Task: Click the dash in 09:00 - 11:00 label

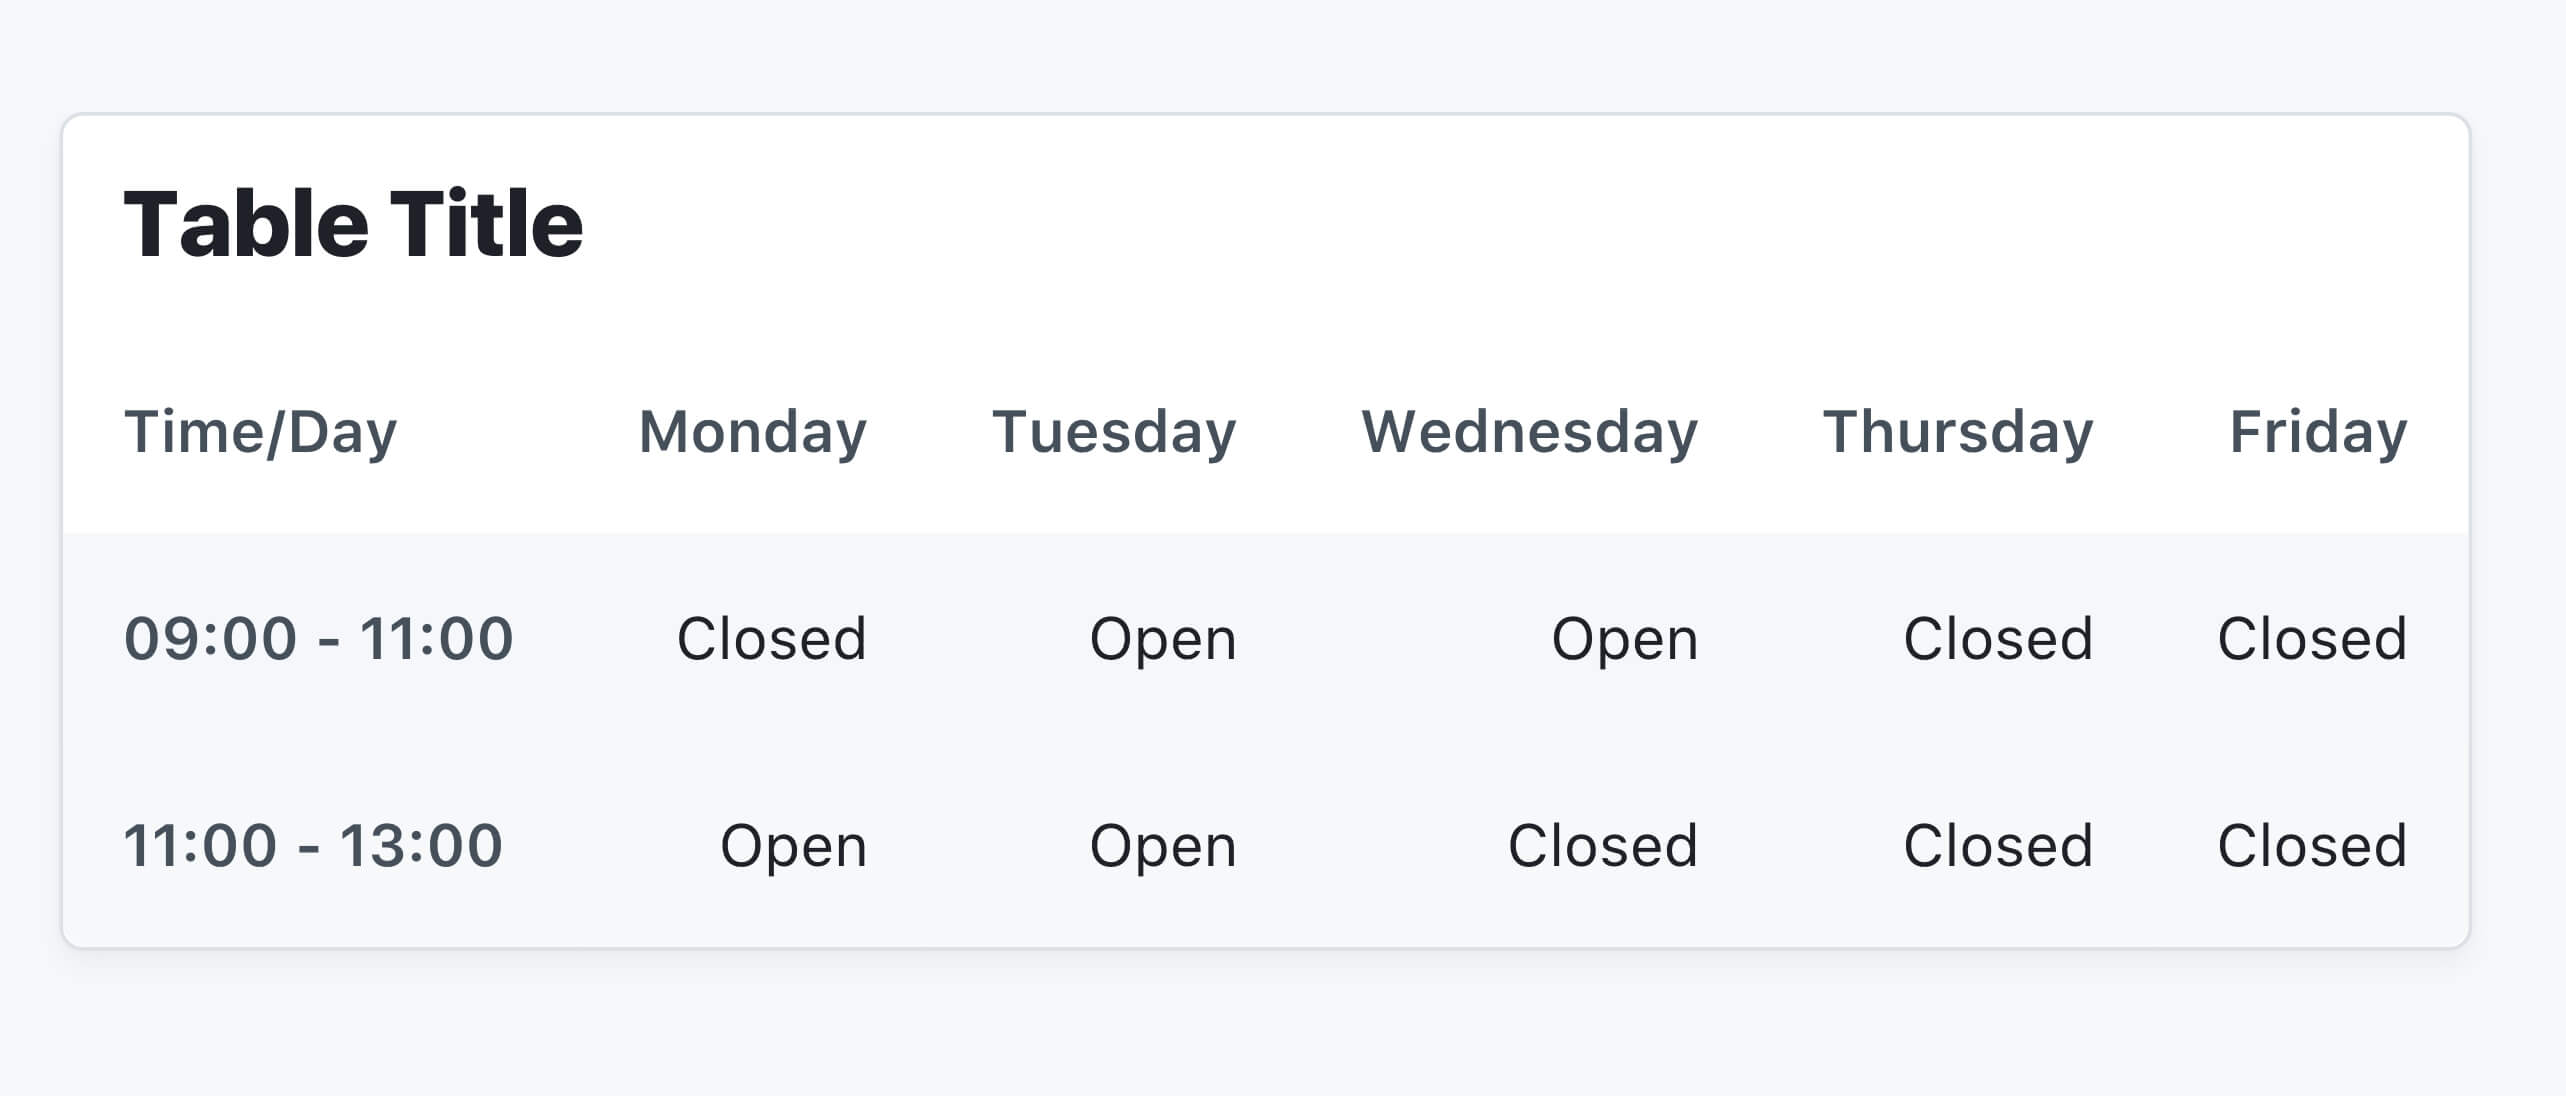Action: pos(328,642)
